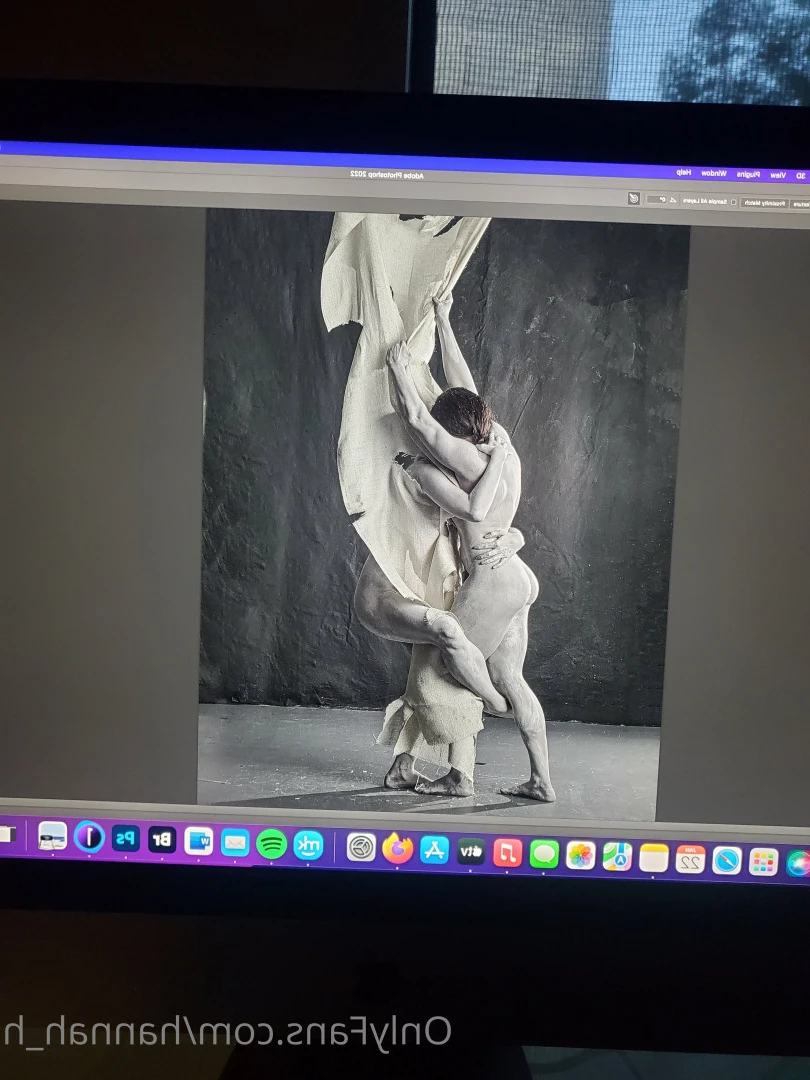Screen dimensions: 810x1080
Task: Open the Calendar icon showing 22
Action: (690, 859)
